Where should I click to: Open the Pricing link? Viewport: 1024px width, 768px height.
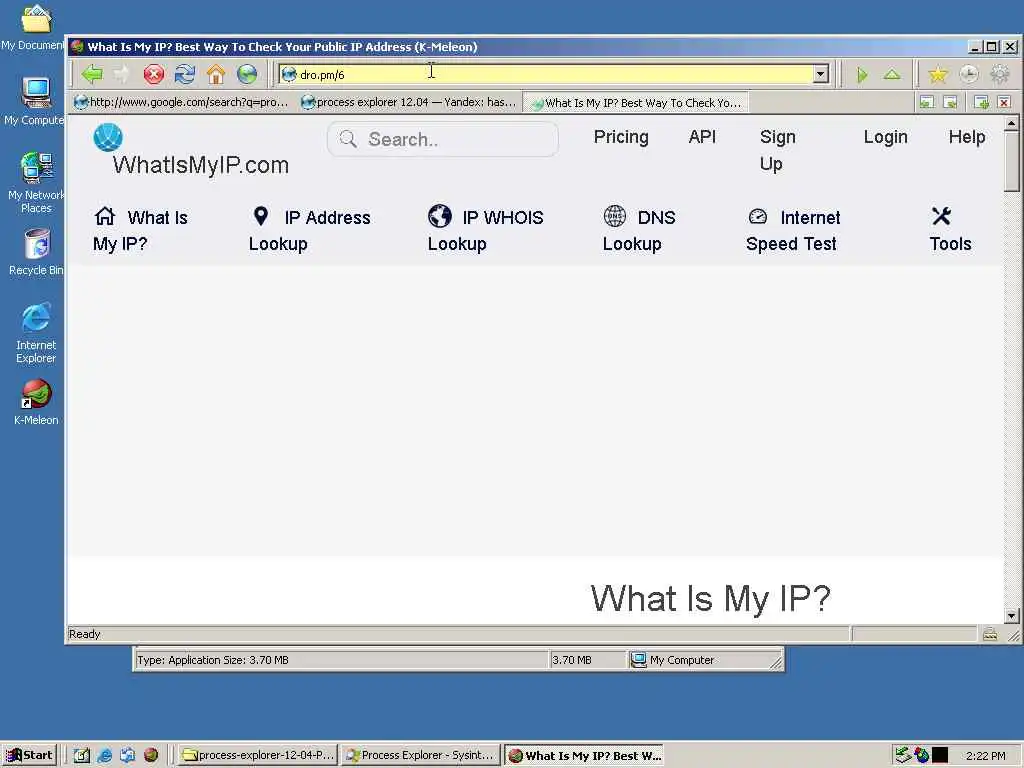[x=621, y=137]
